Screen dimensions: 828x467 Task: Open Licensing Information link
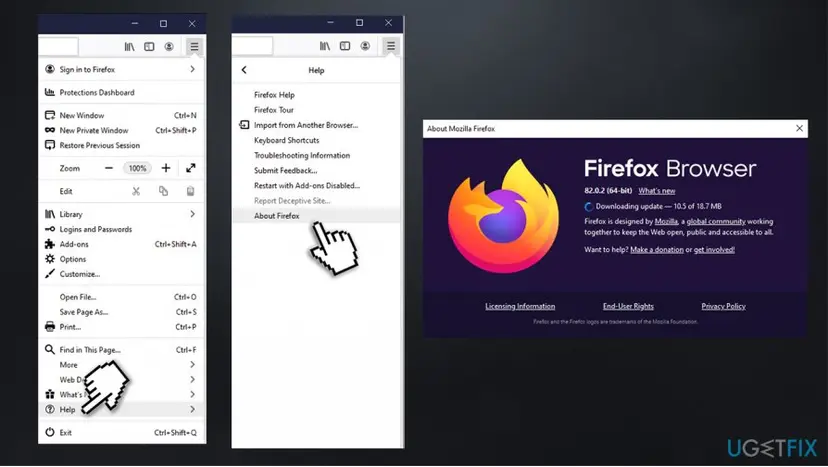pos(520,306)
